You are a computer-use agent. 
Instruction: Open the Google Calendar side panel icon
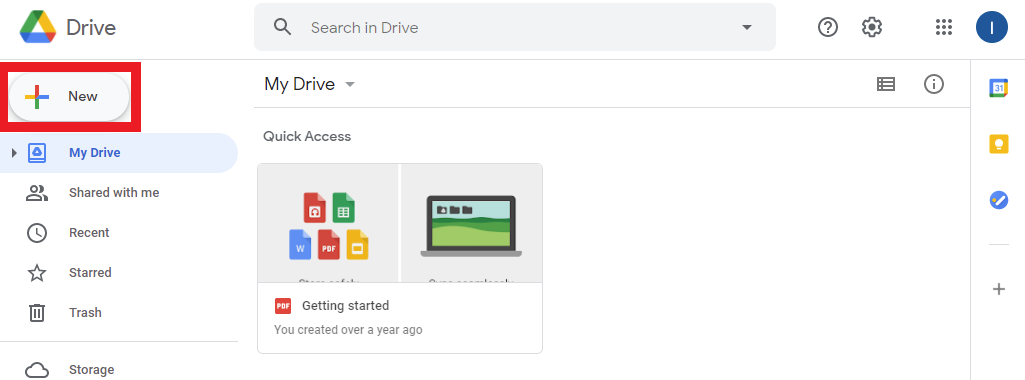(x=998, y=88)
